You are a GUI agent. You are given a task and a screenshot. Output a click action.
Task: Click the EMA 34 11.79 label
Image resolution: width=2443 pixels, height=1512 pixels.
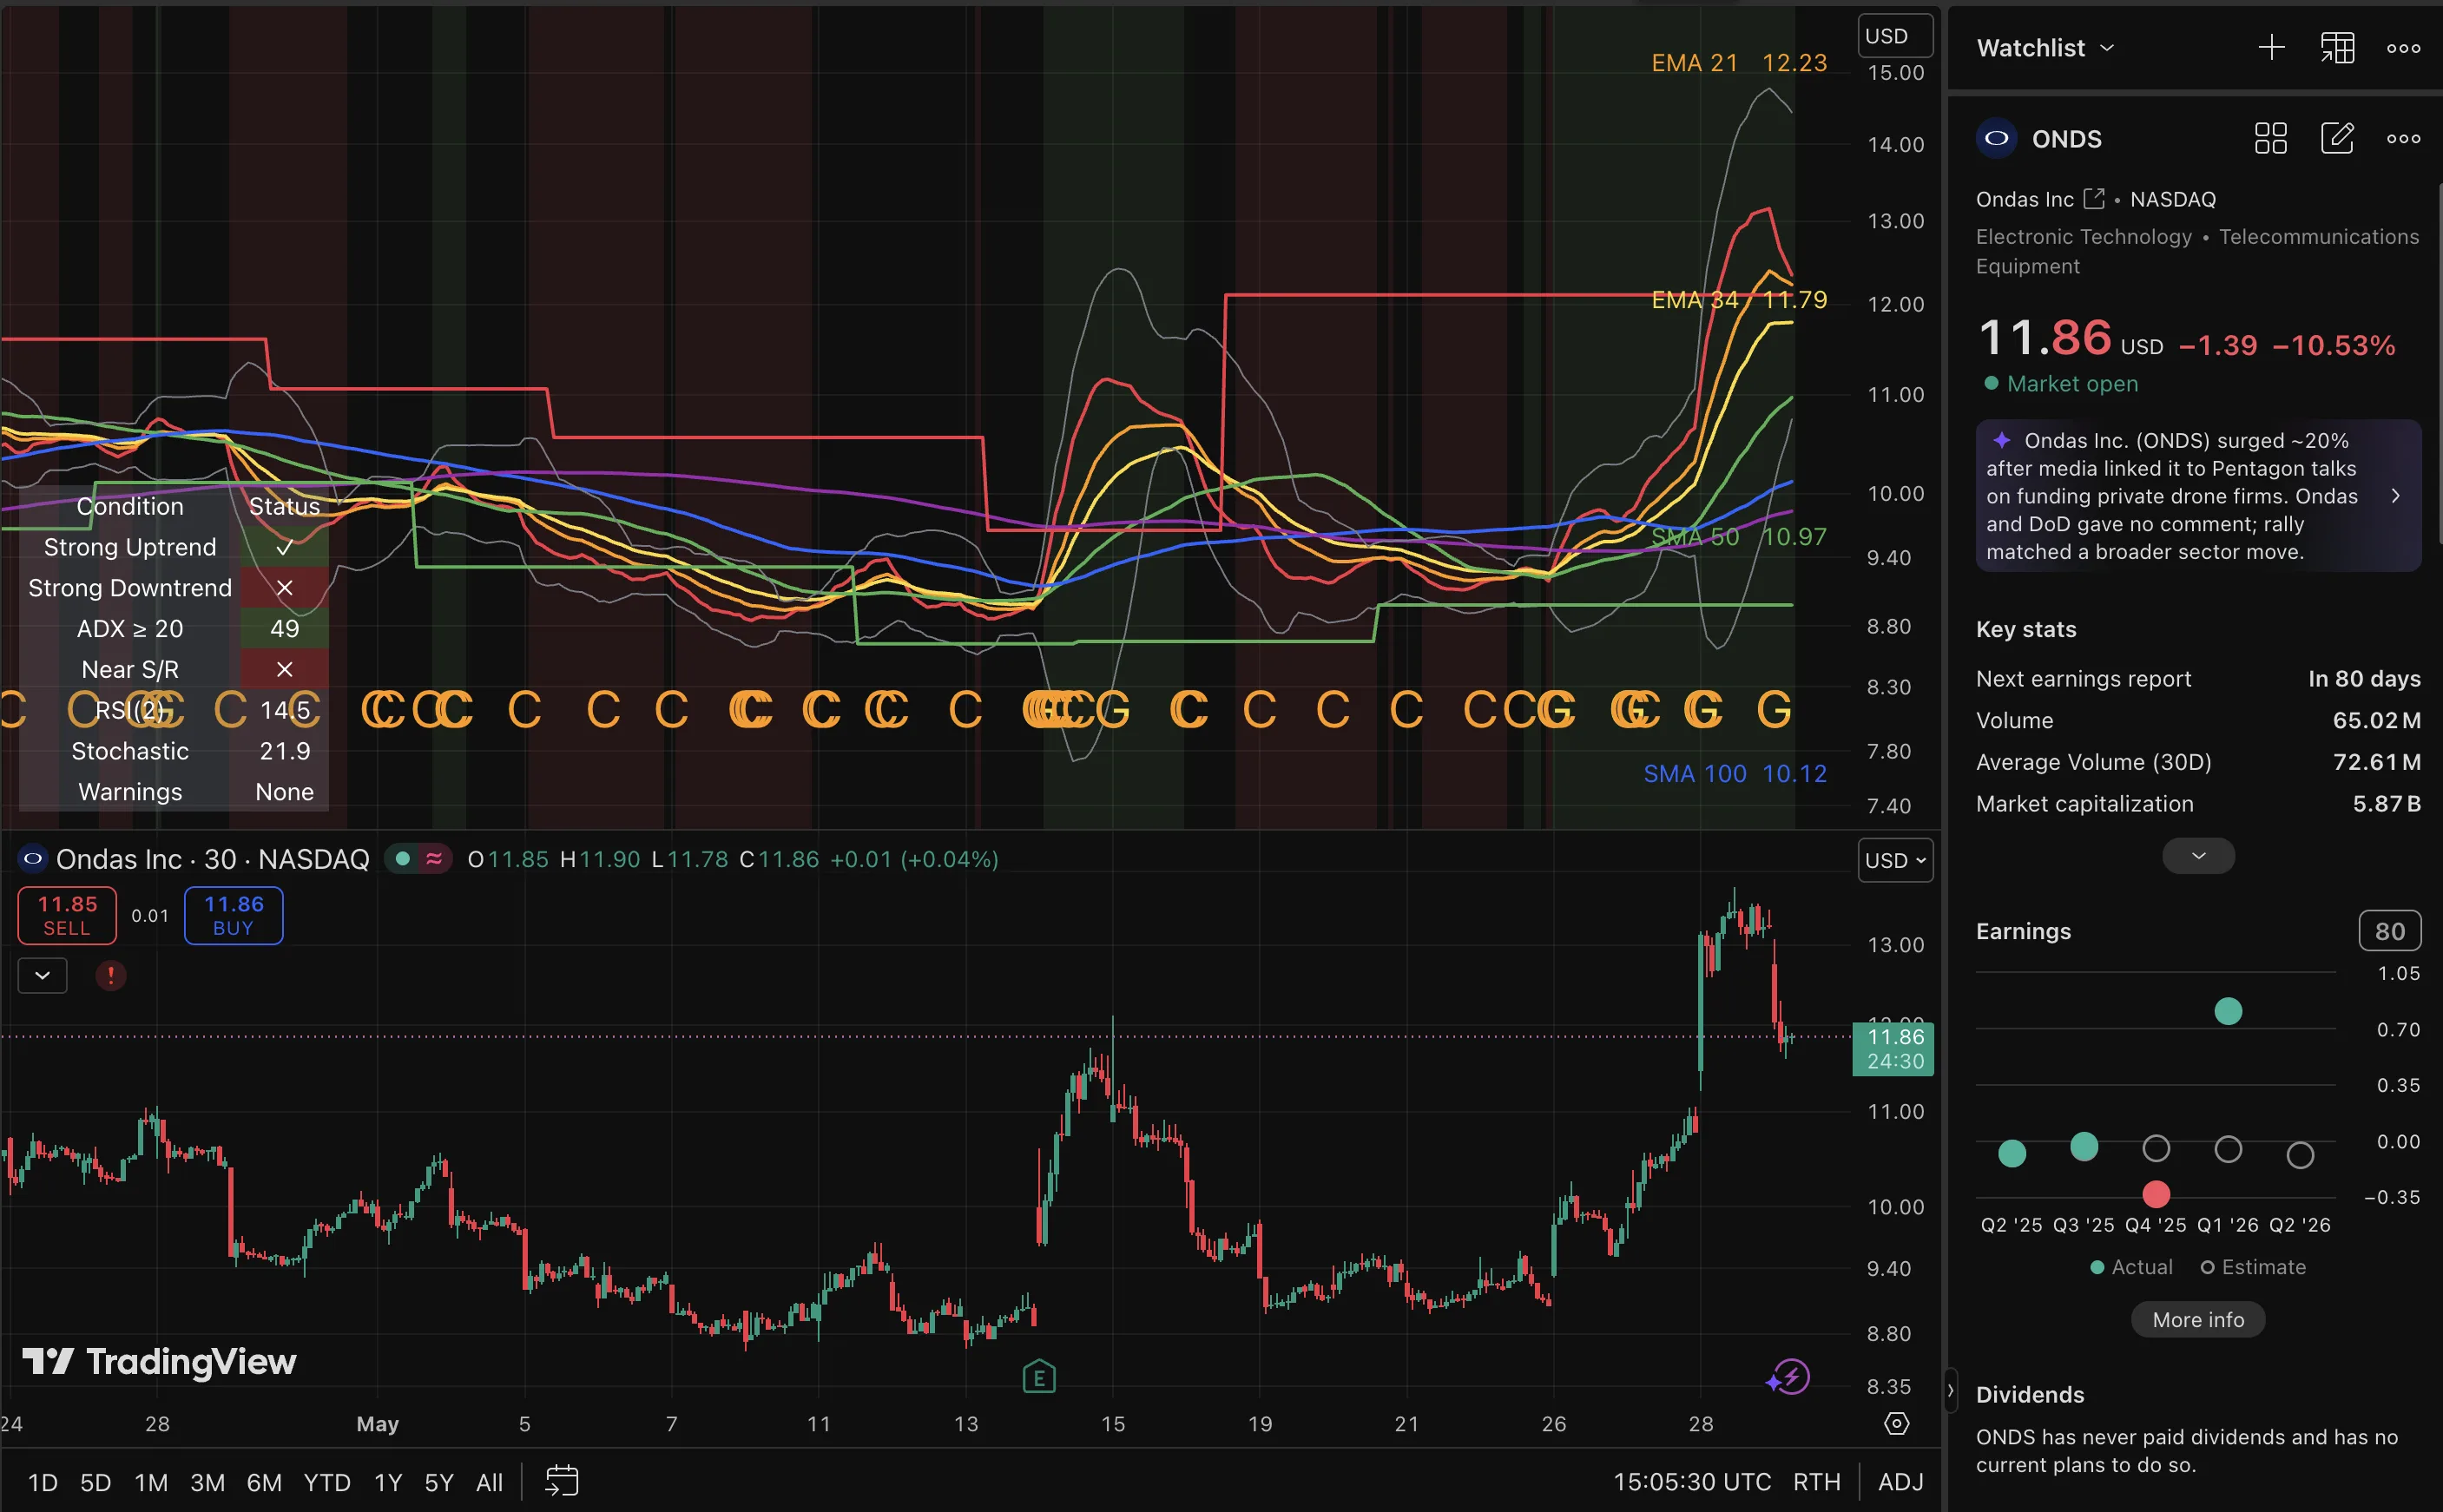[x=1739, y=300]
